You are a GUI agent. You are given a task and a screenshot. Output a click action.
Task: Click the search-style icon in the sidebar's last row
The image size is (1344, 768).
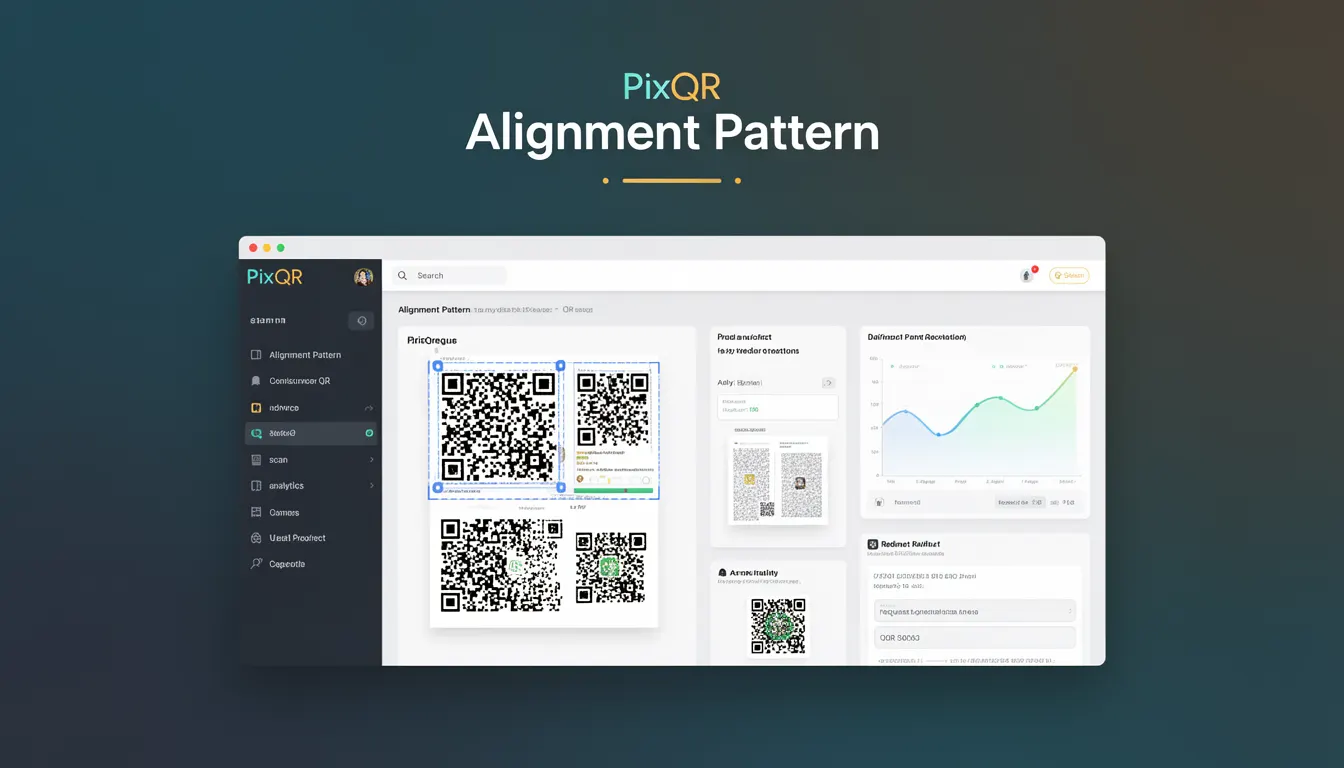click(256, 564)
